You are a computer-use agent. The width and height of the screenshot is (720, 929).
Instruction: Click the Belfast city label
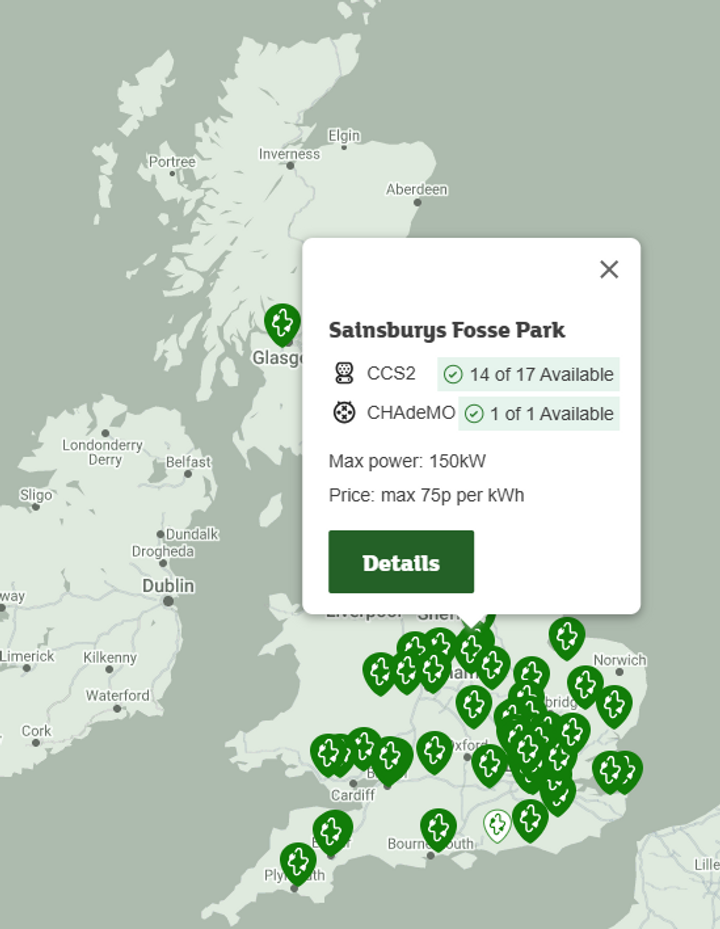[x=188, y=462]
